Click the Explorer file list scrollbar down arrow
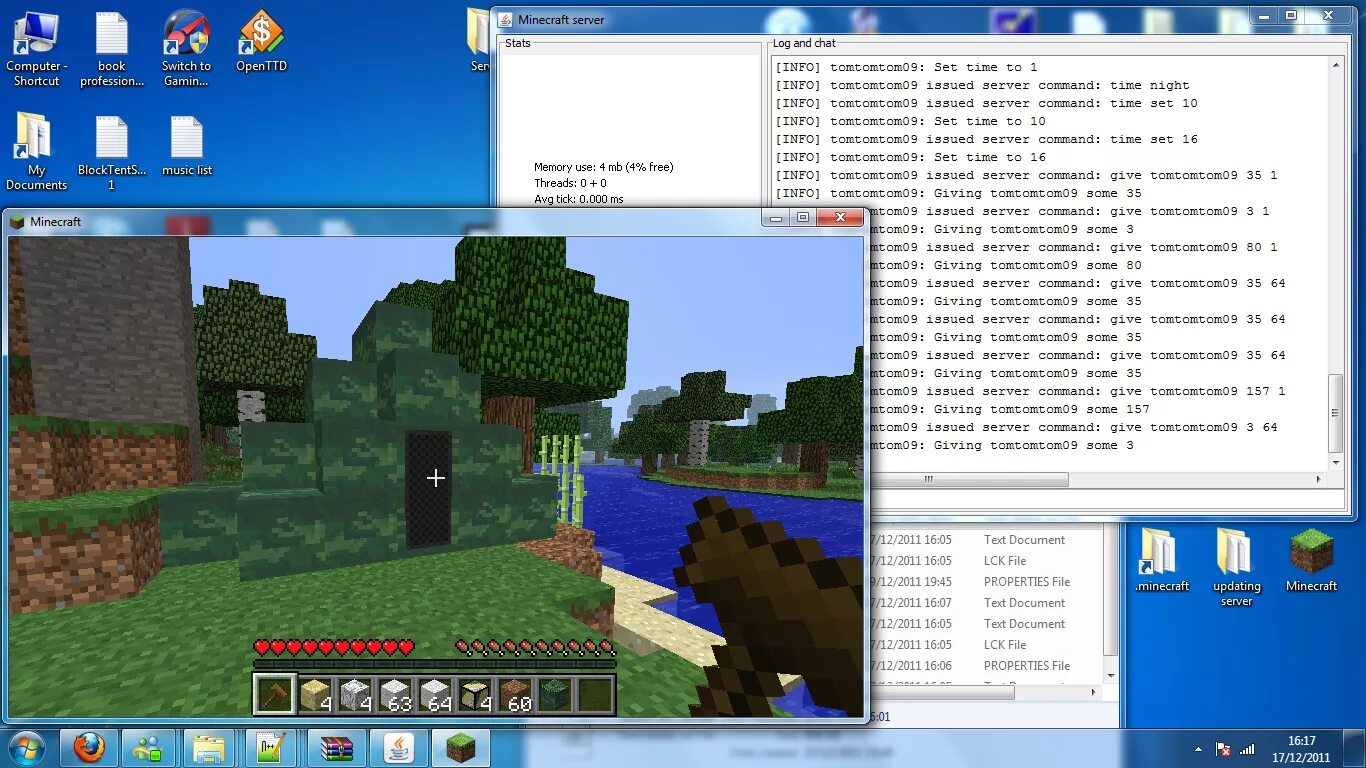 click(1109, 675)
